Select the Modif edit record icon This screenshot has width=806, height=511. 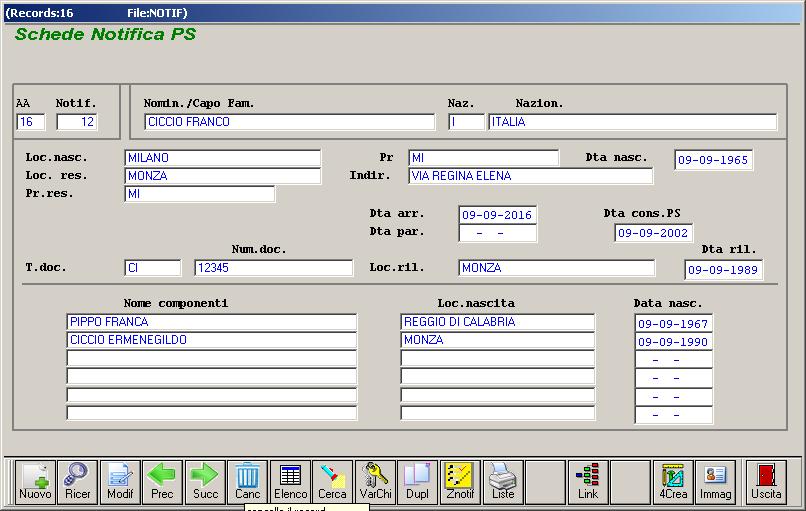[x=120, y=481]
